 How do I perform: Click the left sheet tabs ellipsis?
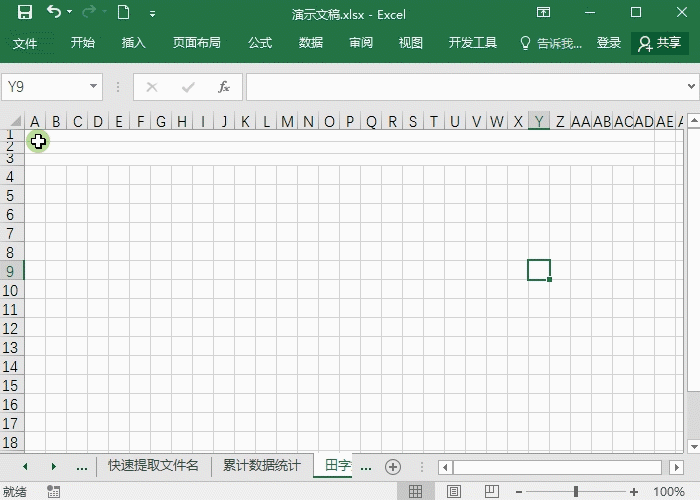point(82,467)
